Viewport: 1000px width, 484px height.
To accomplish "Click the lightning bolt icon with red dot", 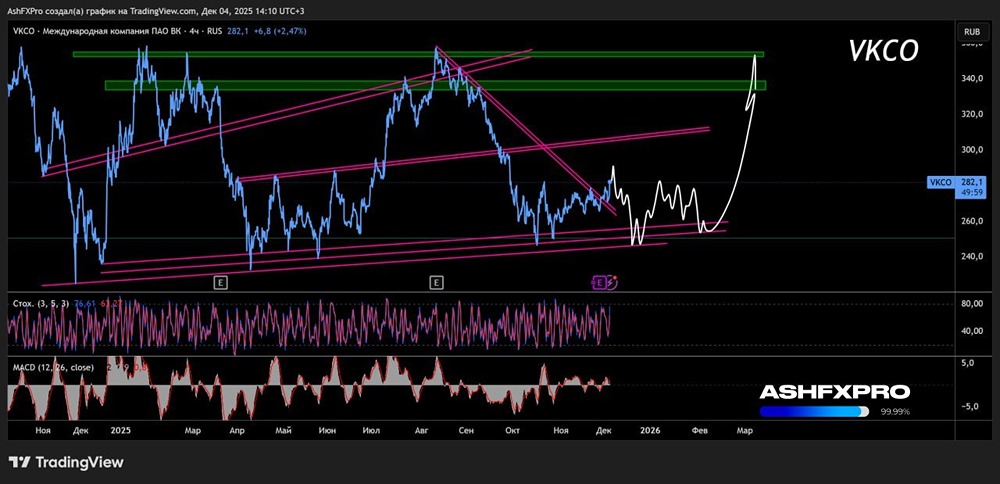I will pyautogui.click(x=612, y=282).
